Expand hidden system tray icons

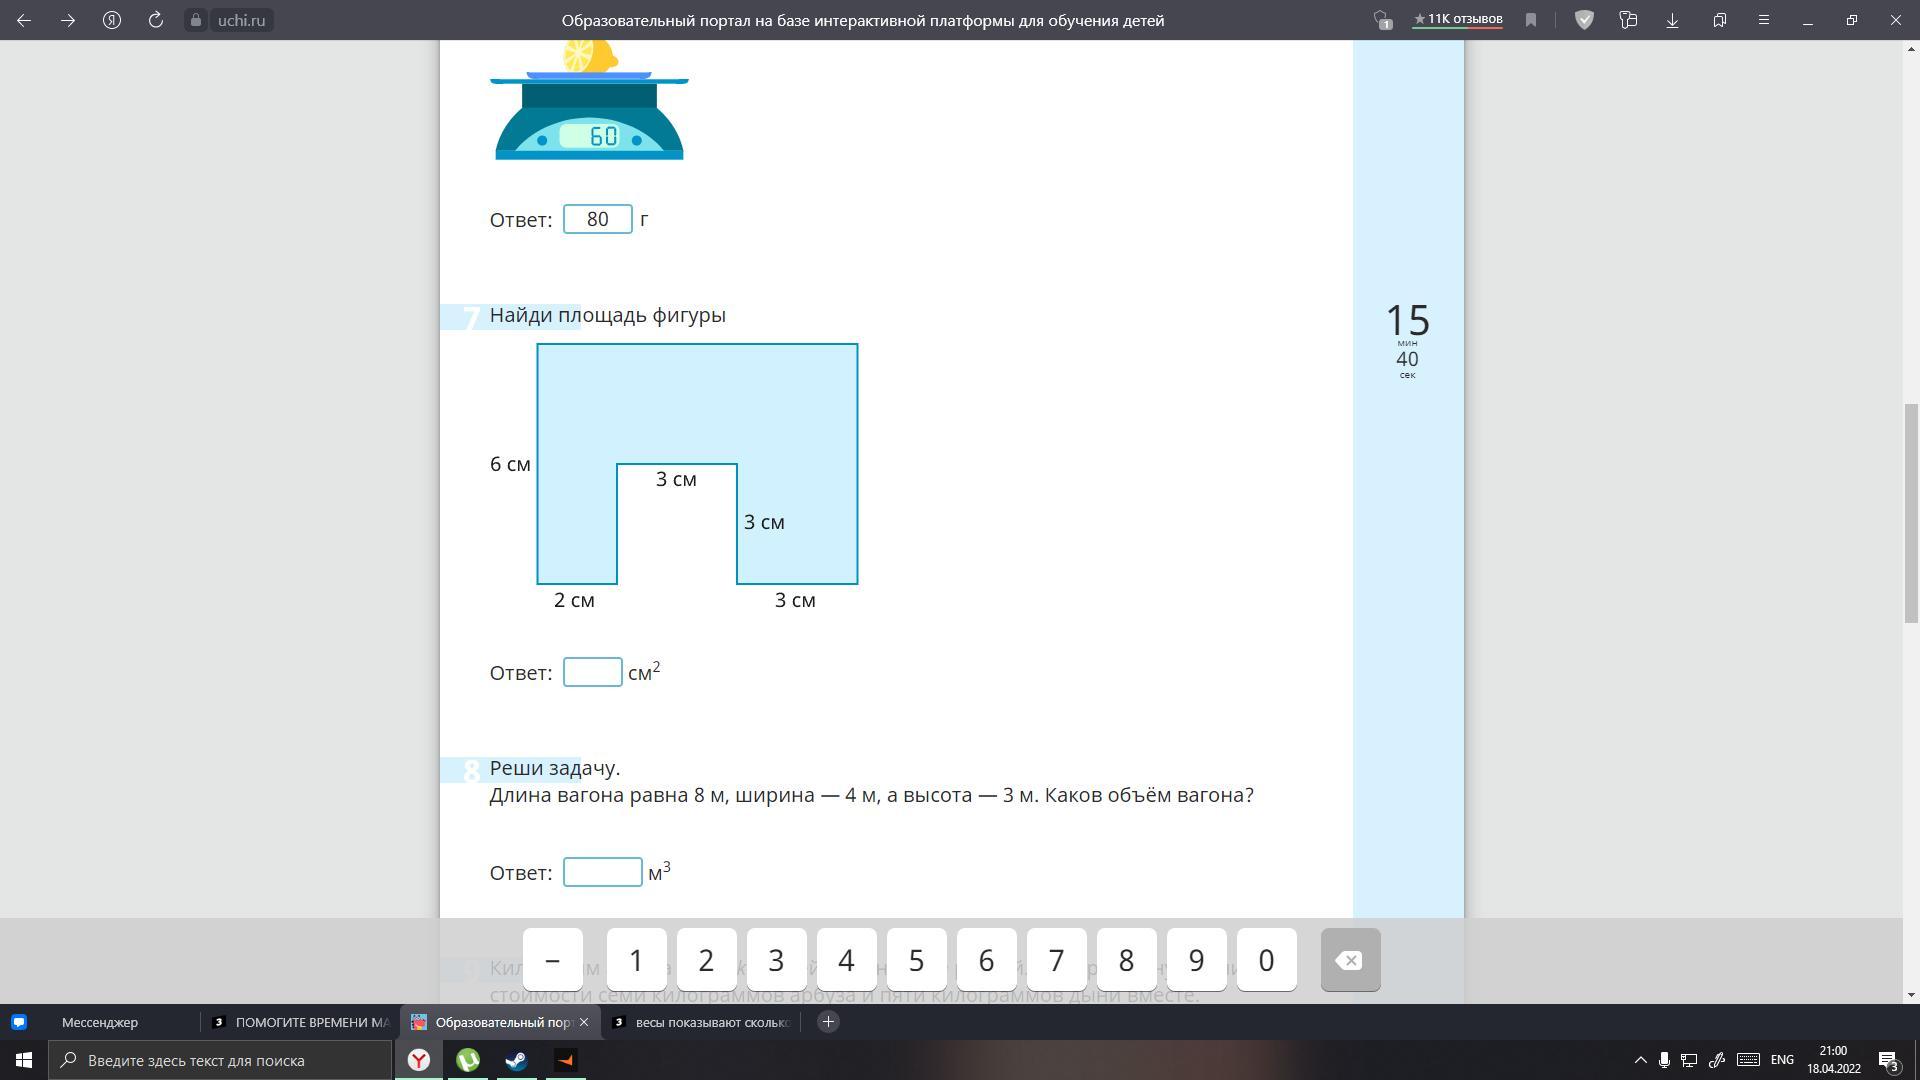click(1640, 1060)
